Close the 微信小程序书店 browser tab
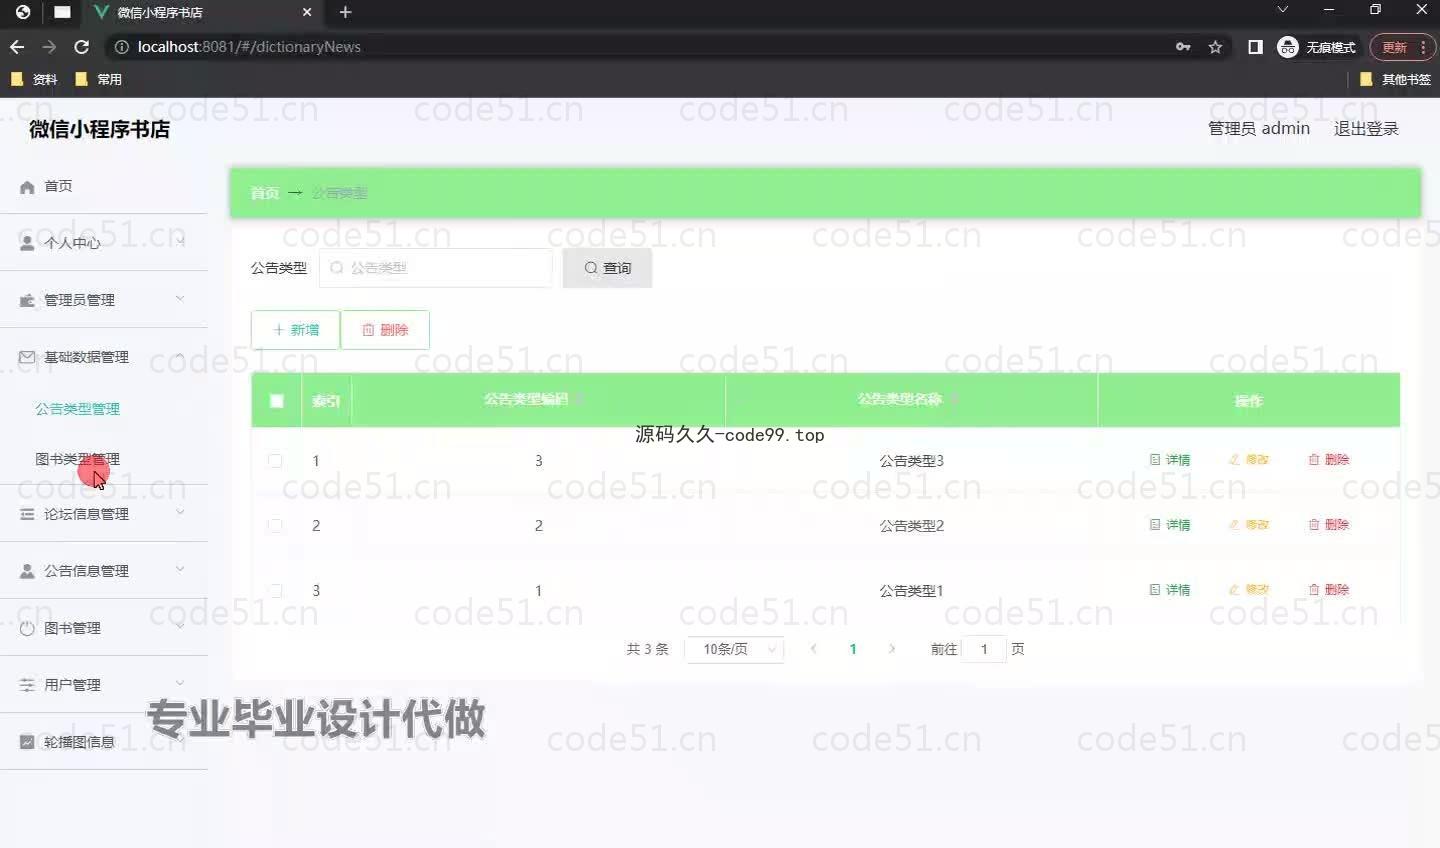 pyautogui.click(x=307, y=12)
